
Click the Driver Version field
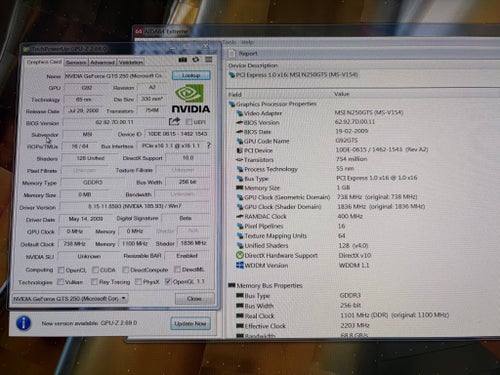coord(135,207)
